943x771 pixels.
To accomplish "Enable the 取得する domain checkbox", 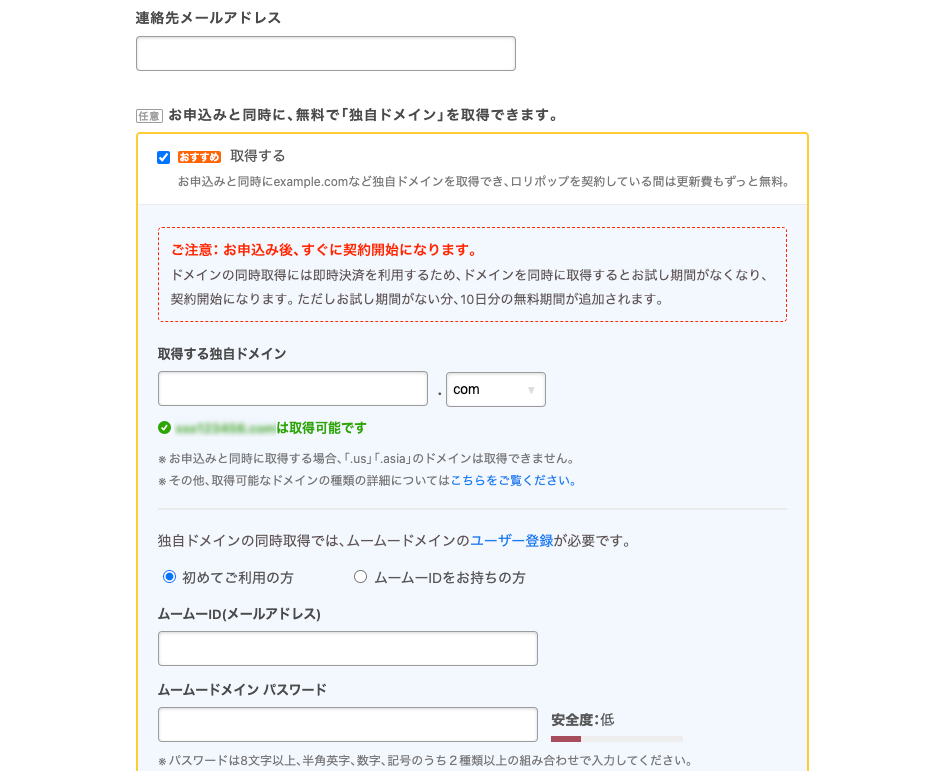I will click(164, 157).
